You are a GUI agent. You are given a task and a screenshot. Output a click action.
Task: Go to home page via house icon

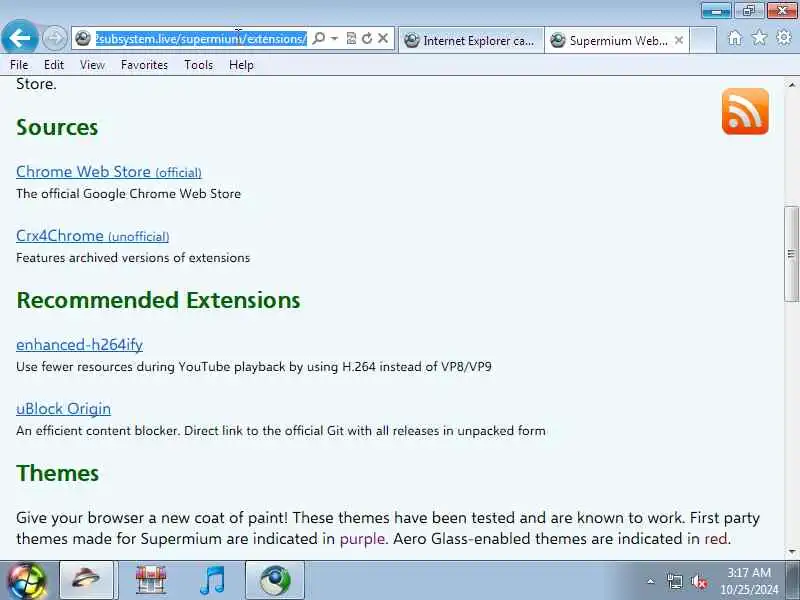click(x=735, y=38)
